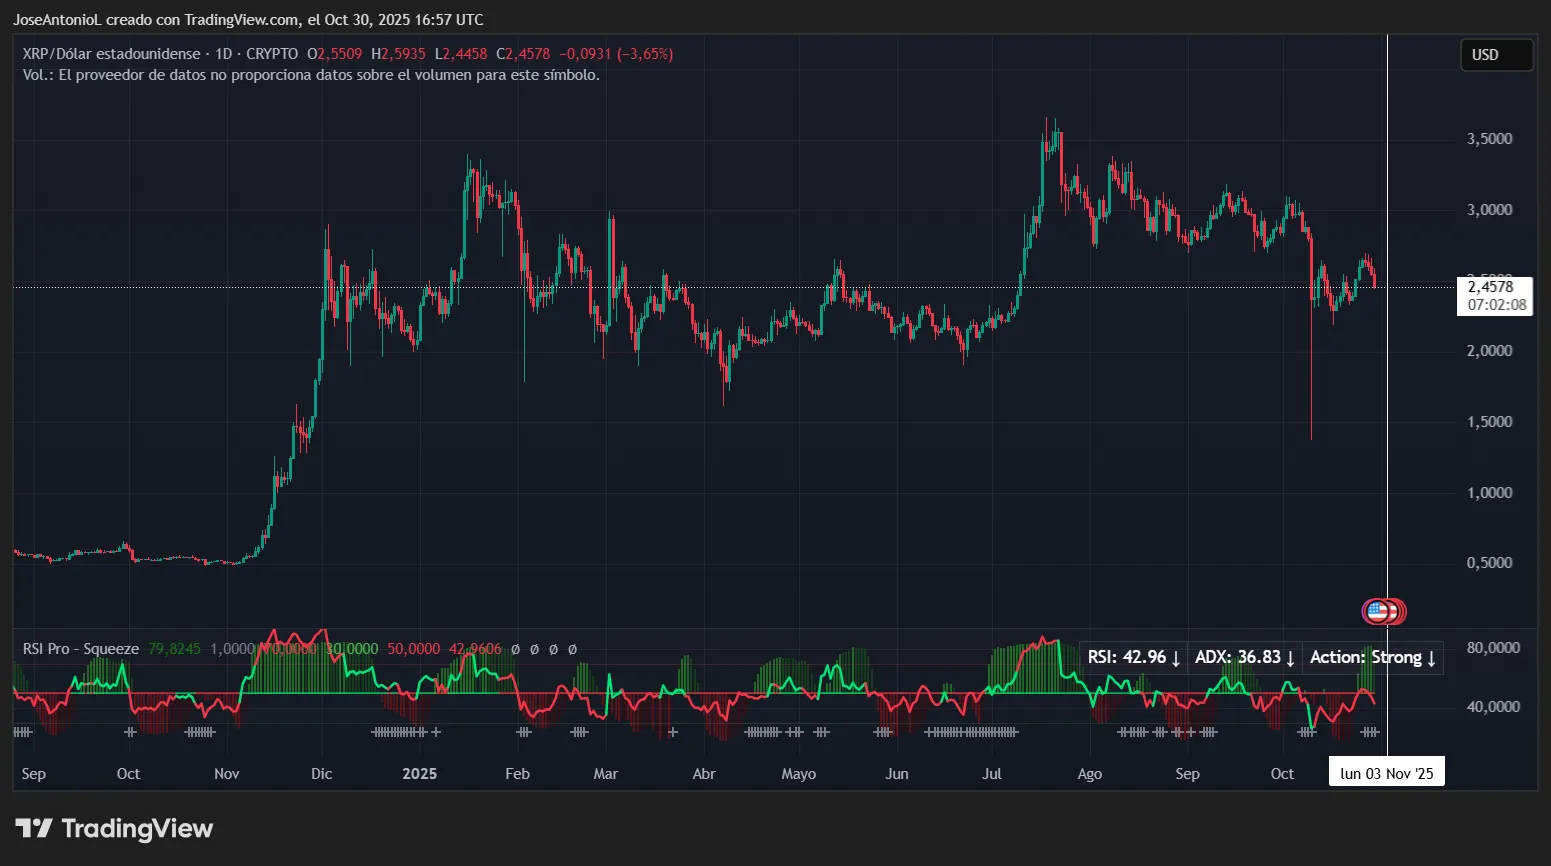Click the JoseAntonioL attribution link
This screenshot has height=866, width=1551.
[x=58, y=19]
